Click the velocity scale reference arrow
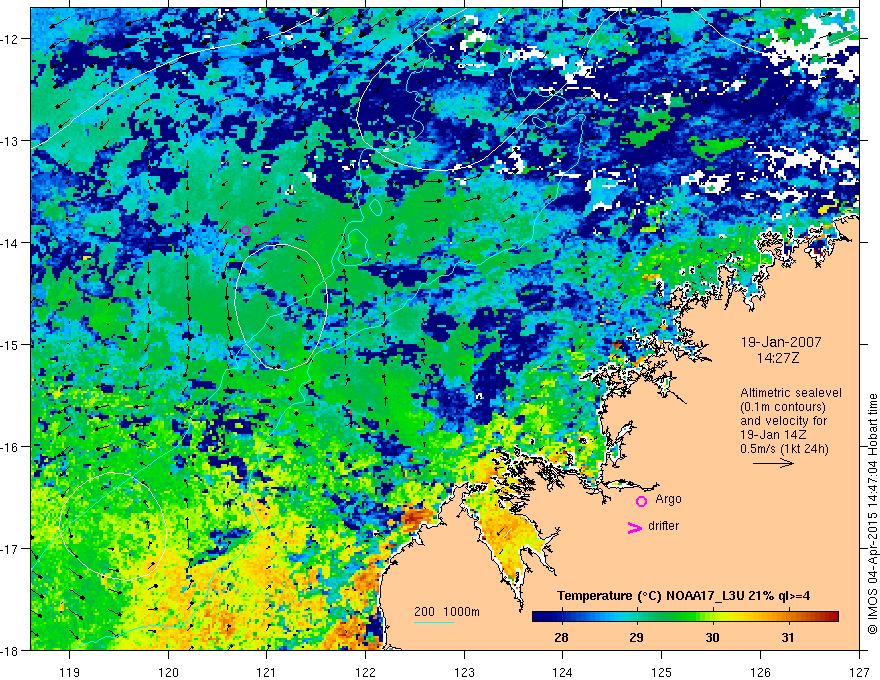880x680 pixels. click(x=773, y=463)
